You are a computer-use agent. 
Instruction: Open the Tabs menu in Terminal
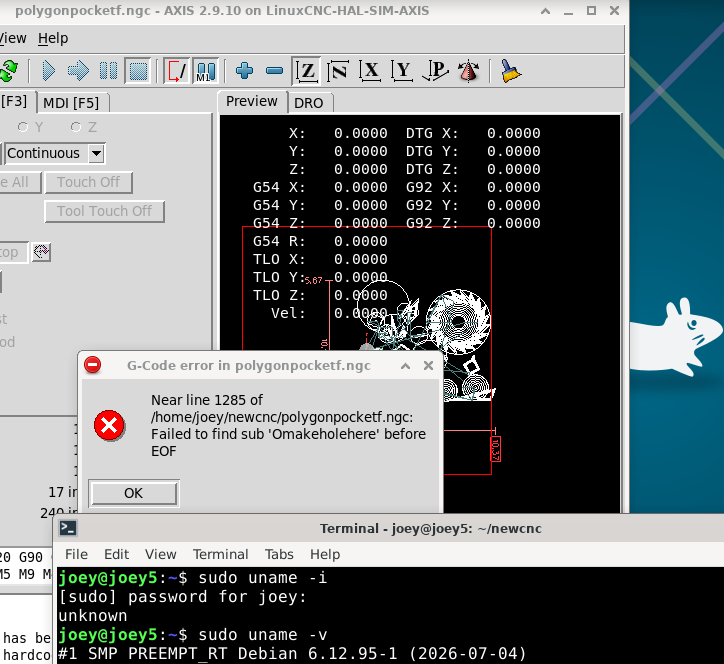(279, 554)
